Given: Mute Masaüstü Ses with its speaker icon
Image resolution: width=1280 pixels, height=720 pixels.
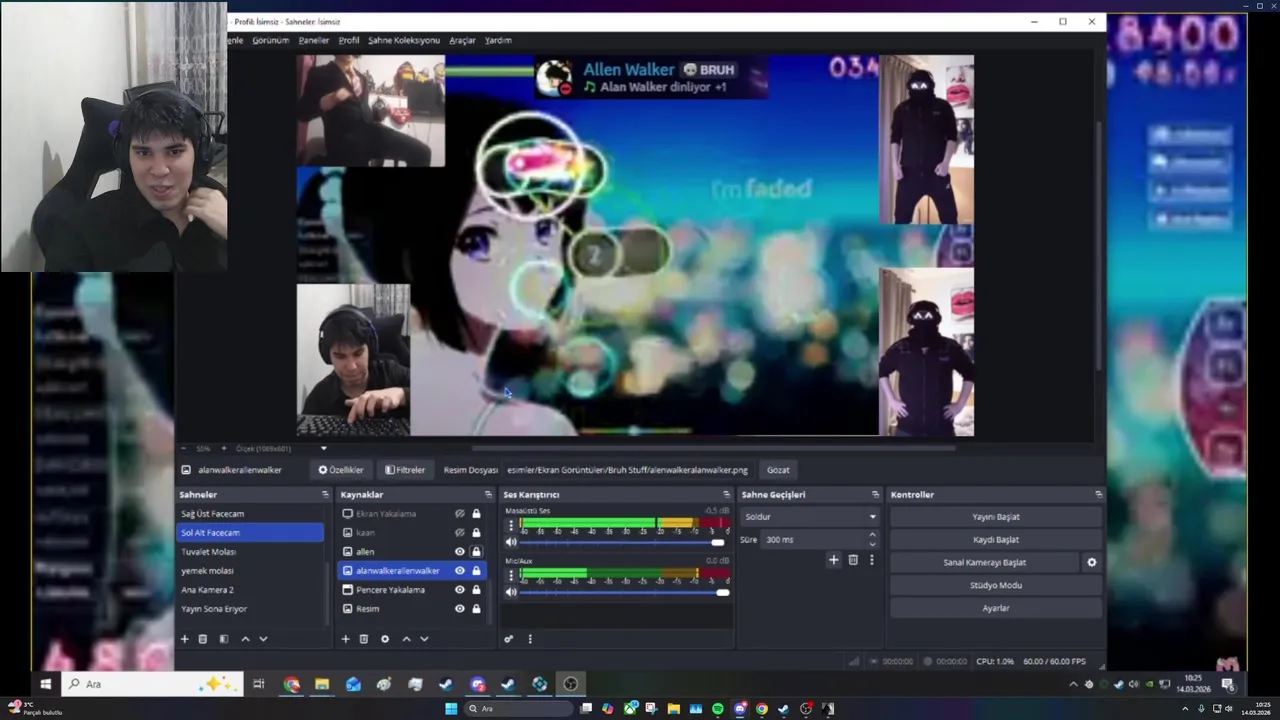Looking at the screenshot, I should click(x=511, y=542).
